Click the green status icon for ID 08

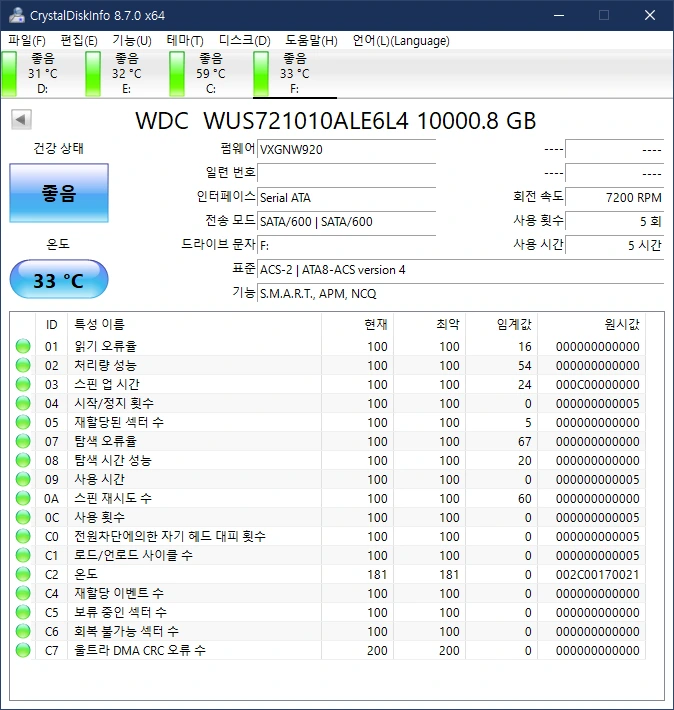(23, 461)
